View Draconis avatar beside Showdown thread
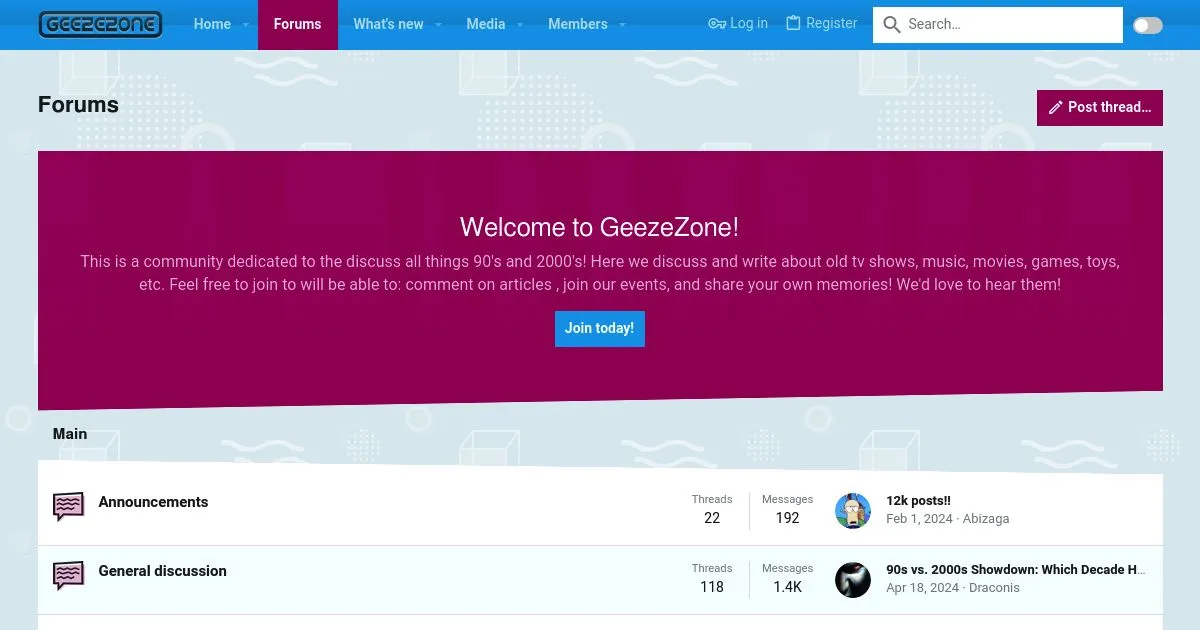This screenshot has width=1200, height=630. coord(853,580)
